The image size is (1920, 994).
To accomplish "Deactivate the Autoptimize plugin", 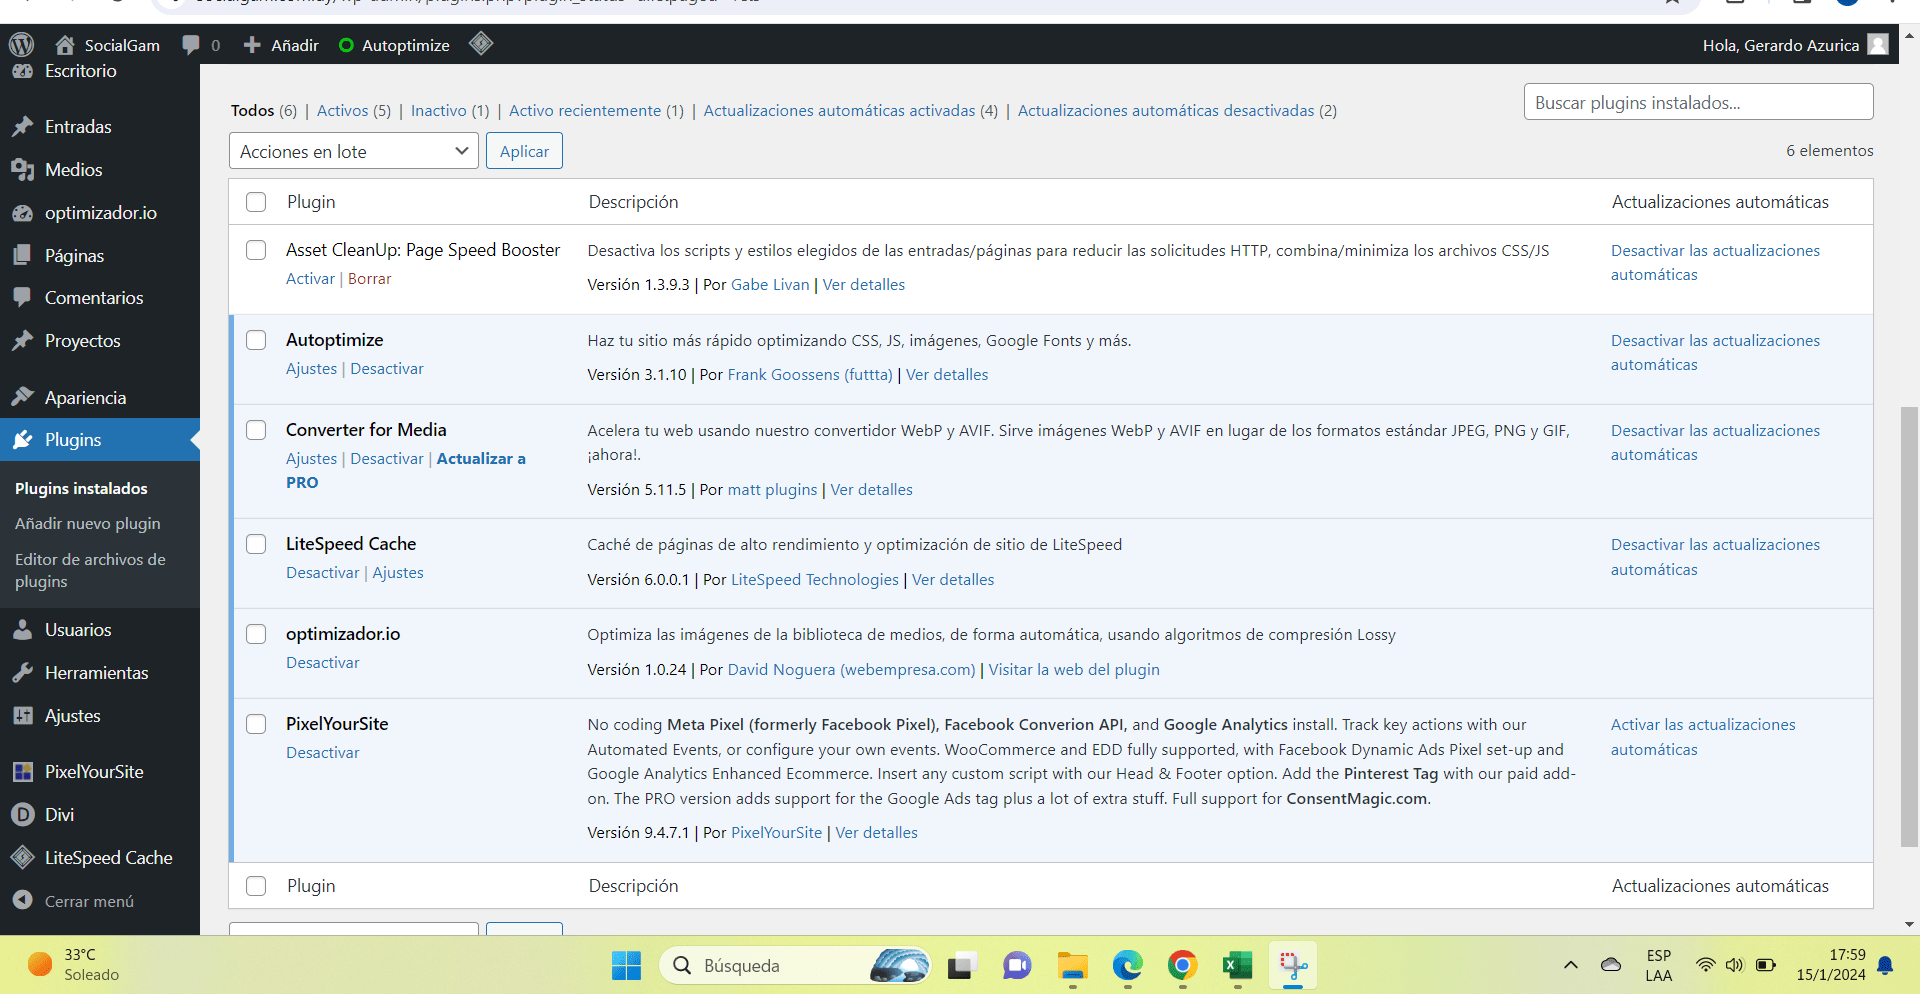I will (x=387, y=369).
